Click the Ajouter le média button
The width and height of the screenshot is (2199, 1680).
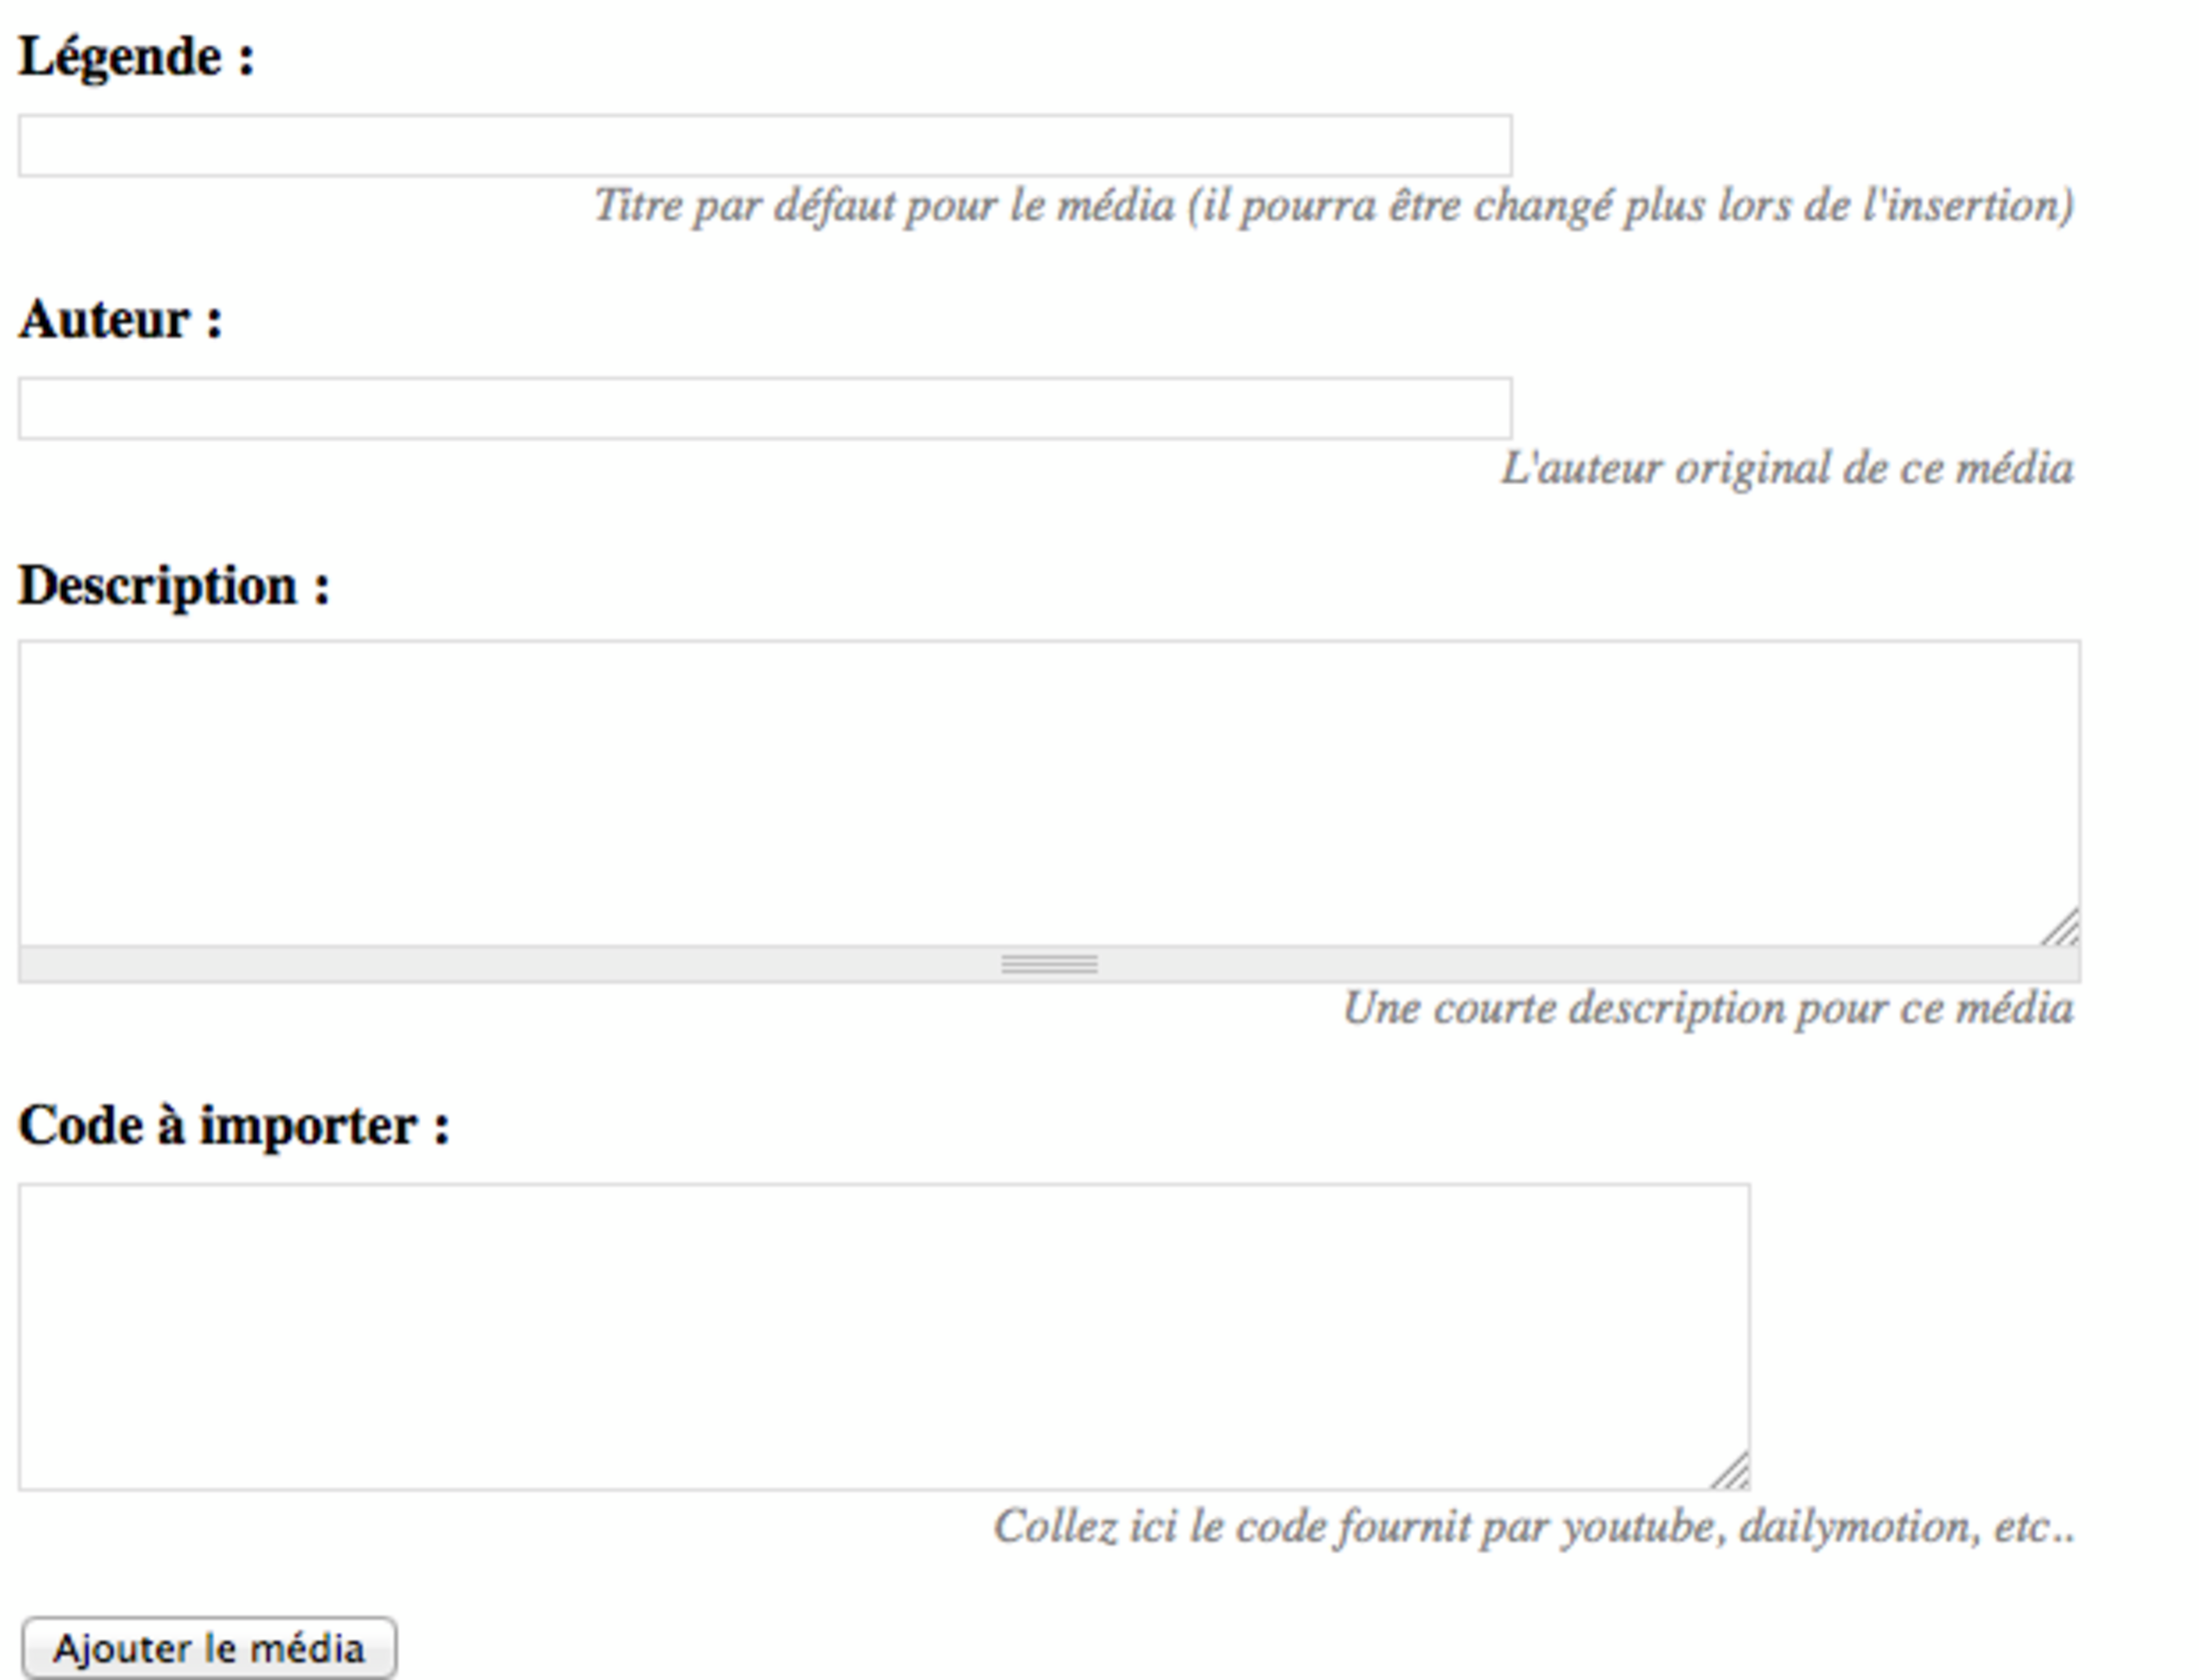(209, 1648)
